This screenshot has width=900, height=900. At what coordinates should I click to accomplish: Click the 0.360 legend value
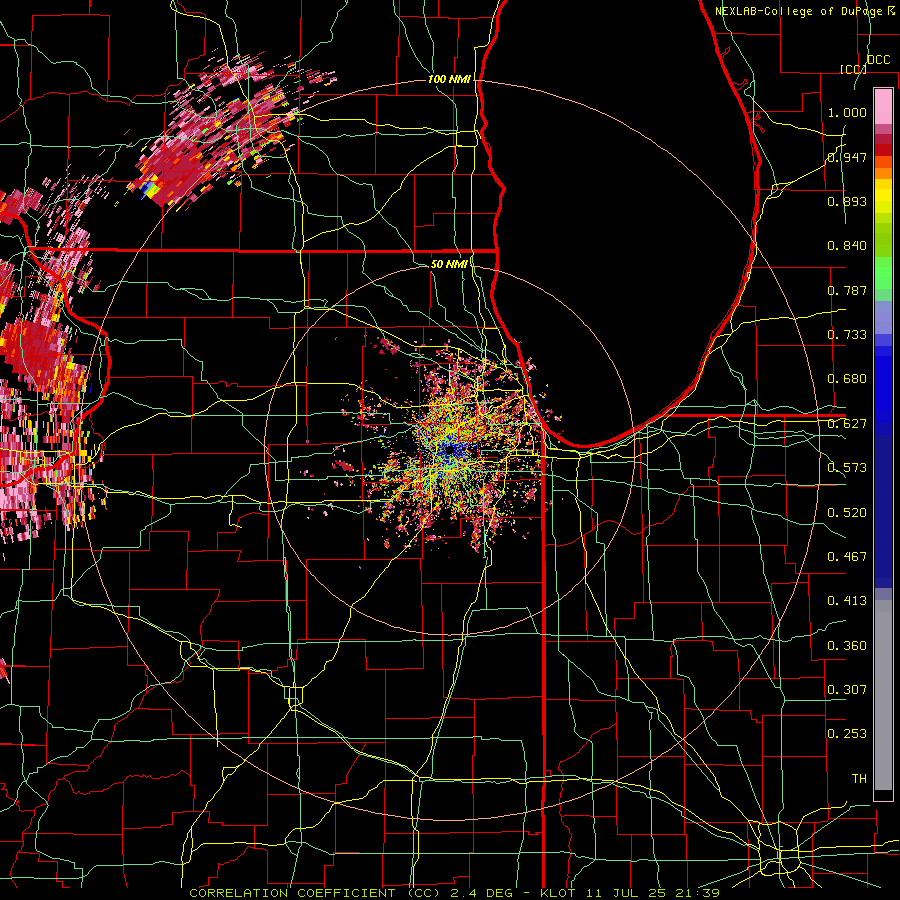click(x=847, y=646)
